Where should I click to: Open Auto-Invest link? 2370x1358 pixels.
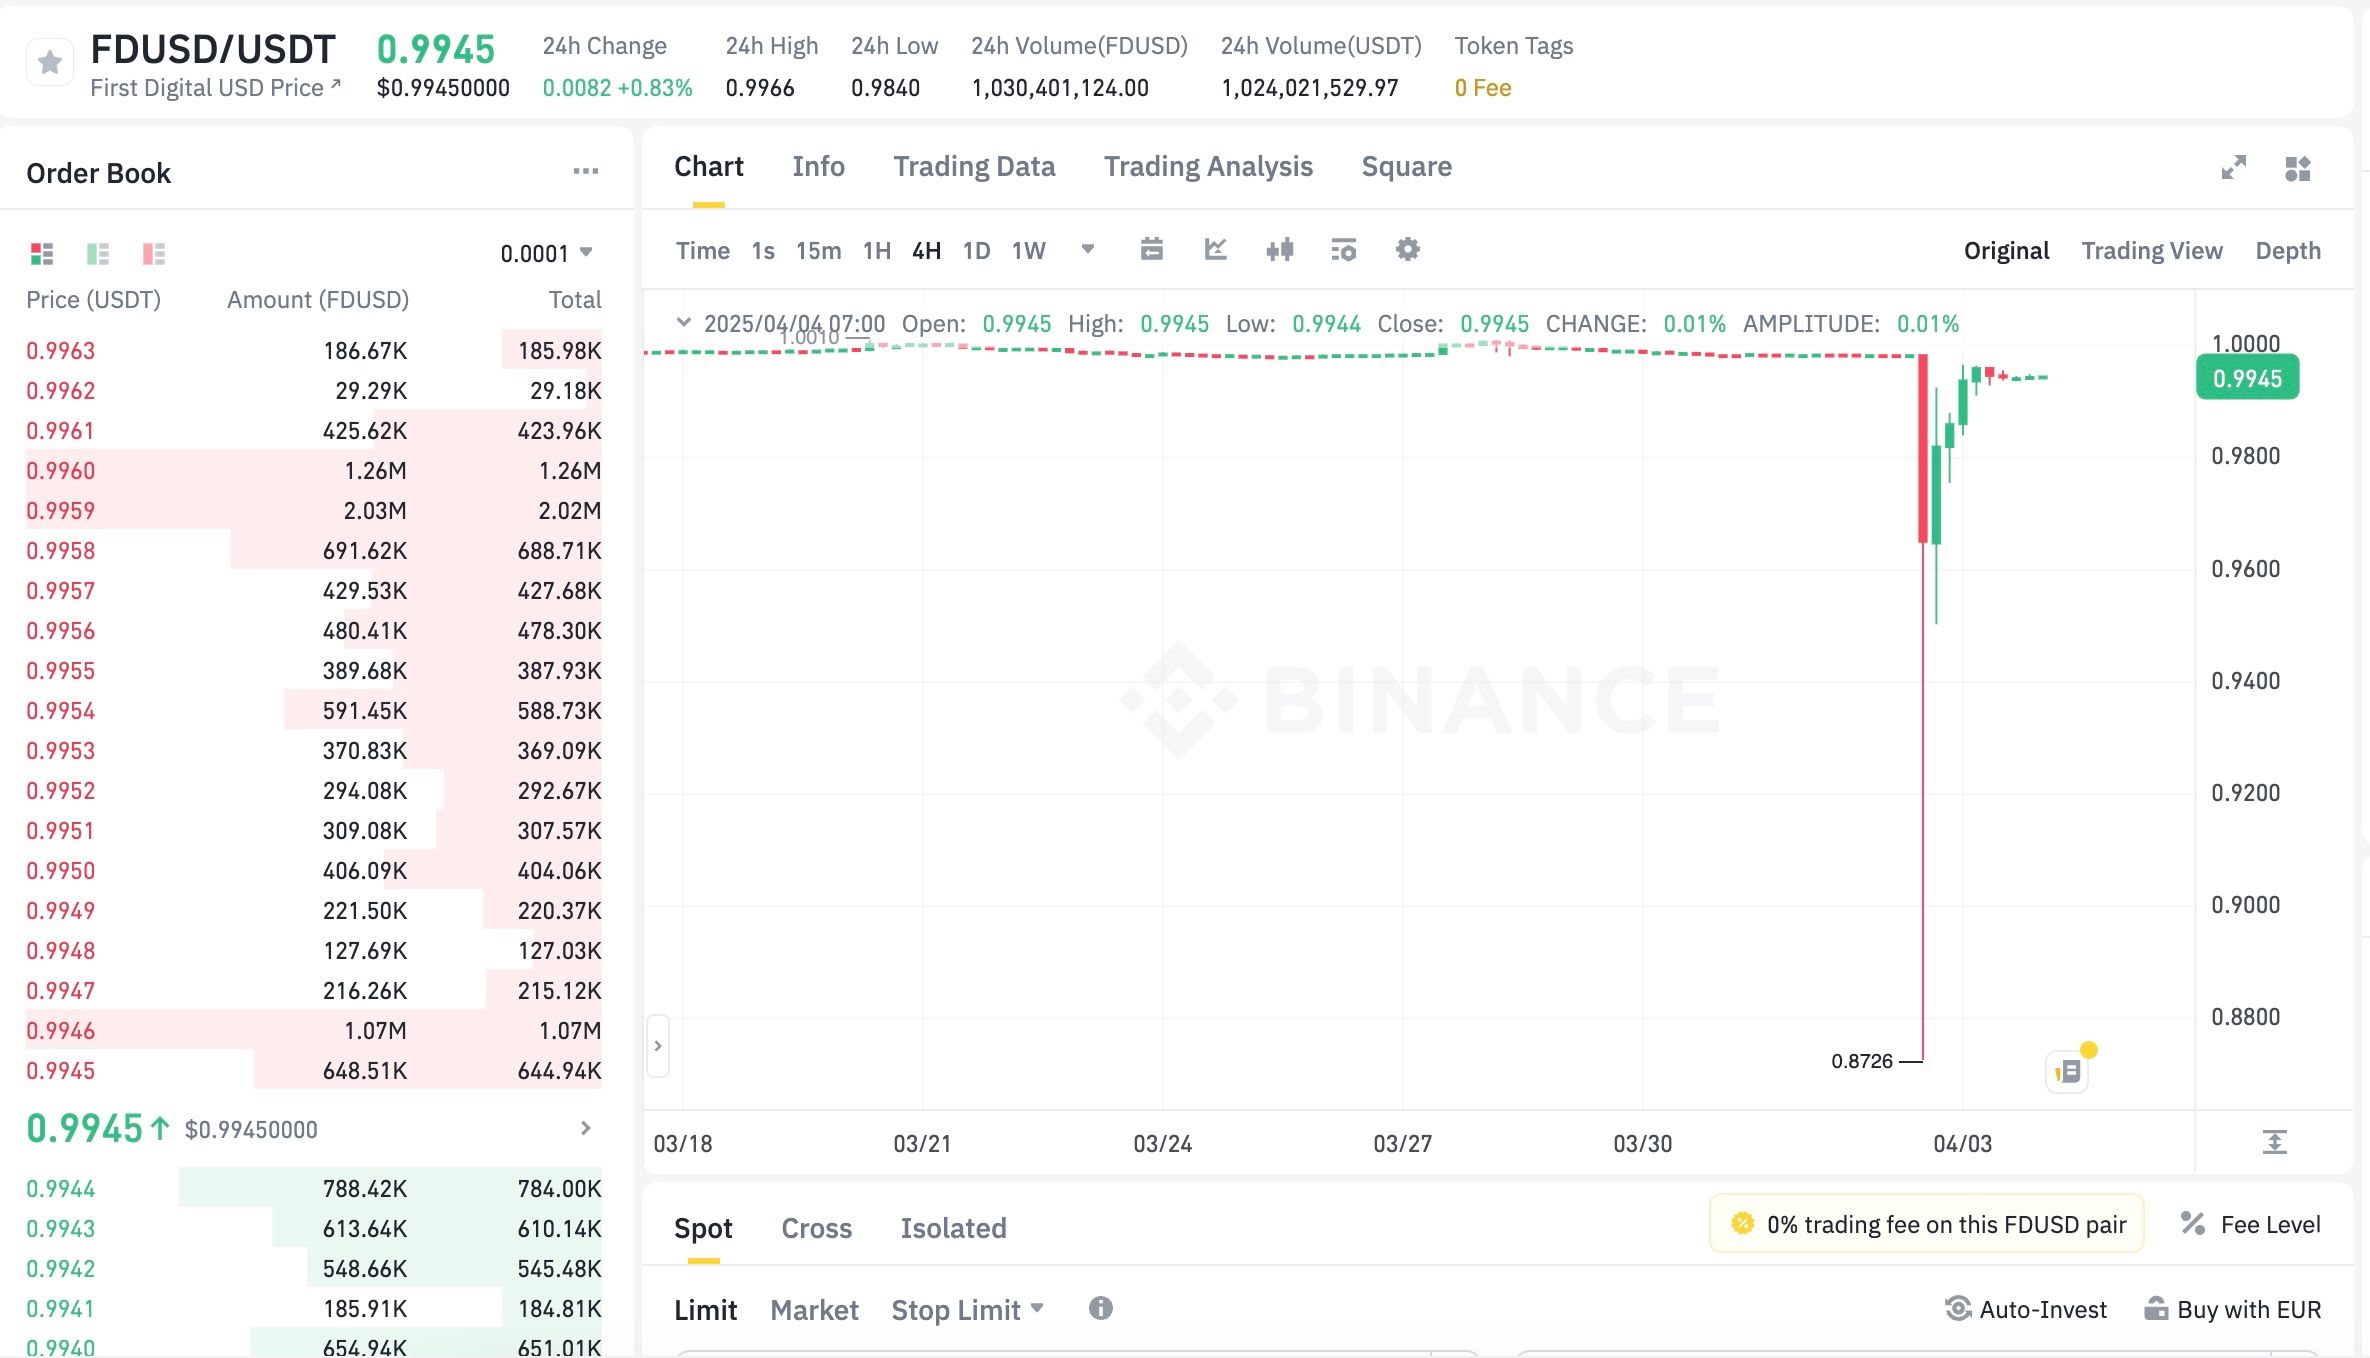click(2026, 1309)
